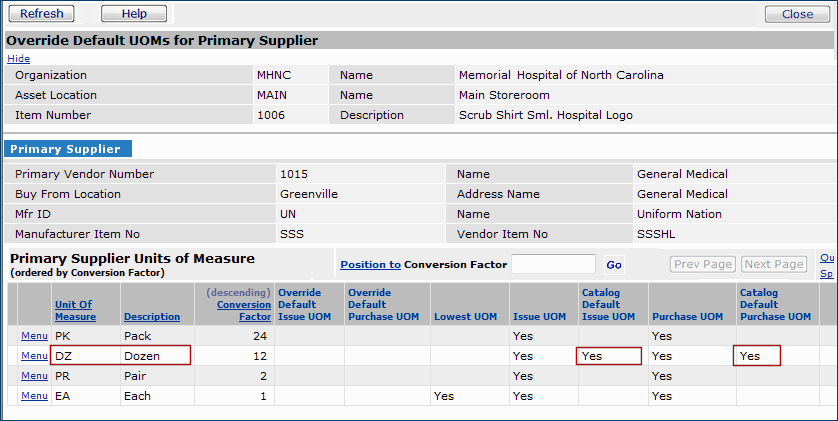Sort by Unit Of Measure column
Screen dimensions: 838x421
click(x=75, y=310)
